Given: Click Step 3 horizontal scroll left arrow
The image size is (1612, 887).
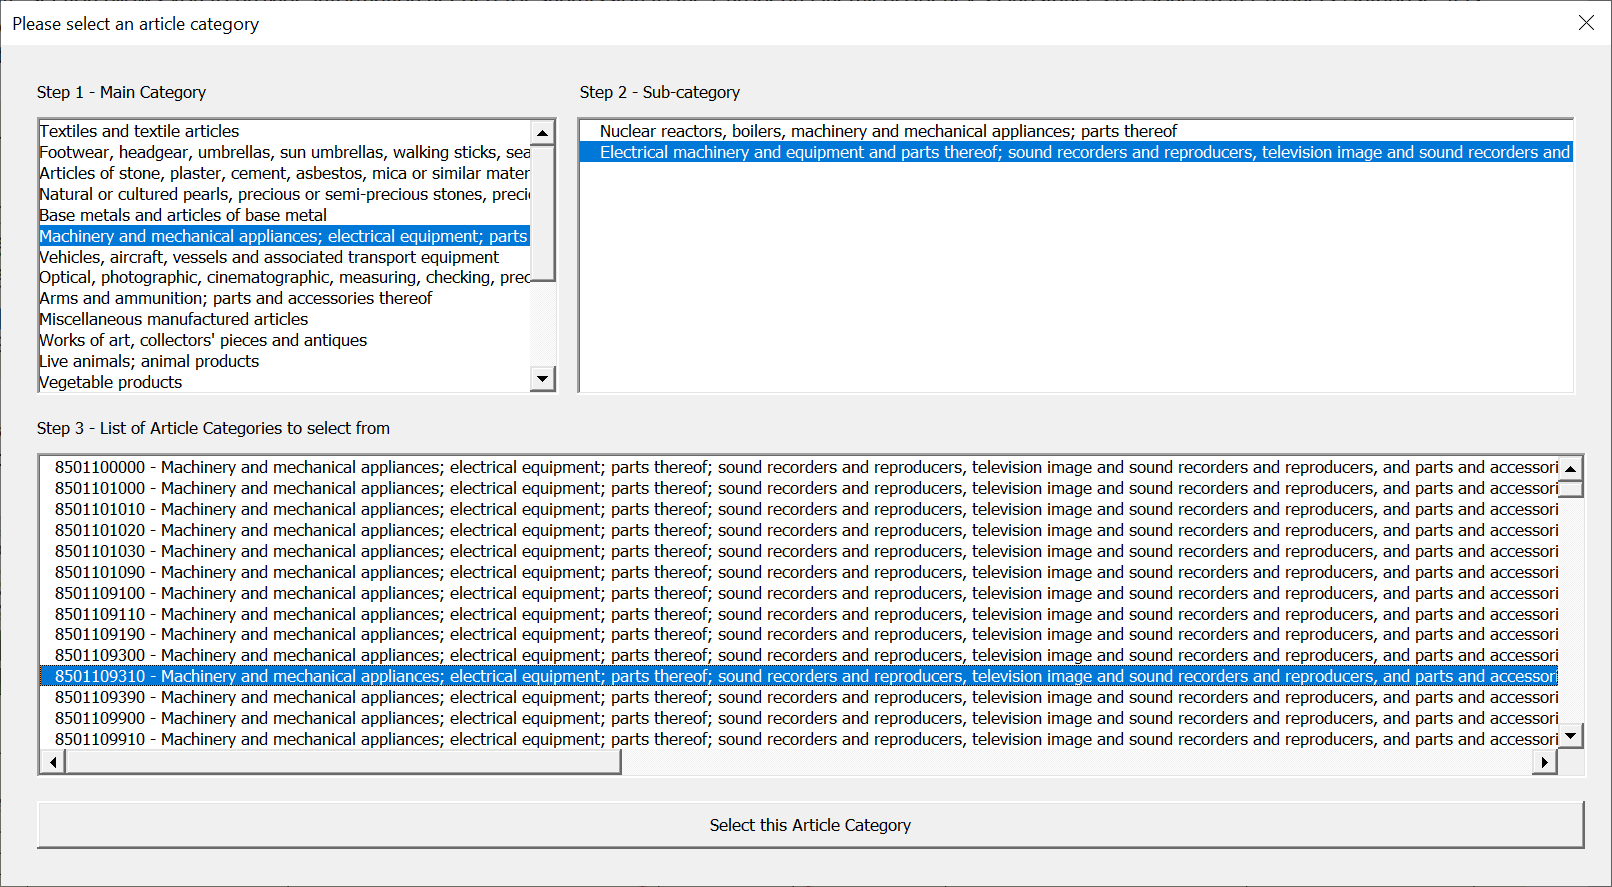Looking at the screenshot, I should click(52, 763).
